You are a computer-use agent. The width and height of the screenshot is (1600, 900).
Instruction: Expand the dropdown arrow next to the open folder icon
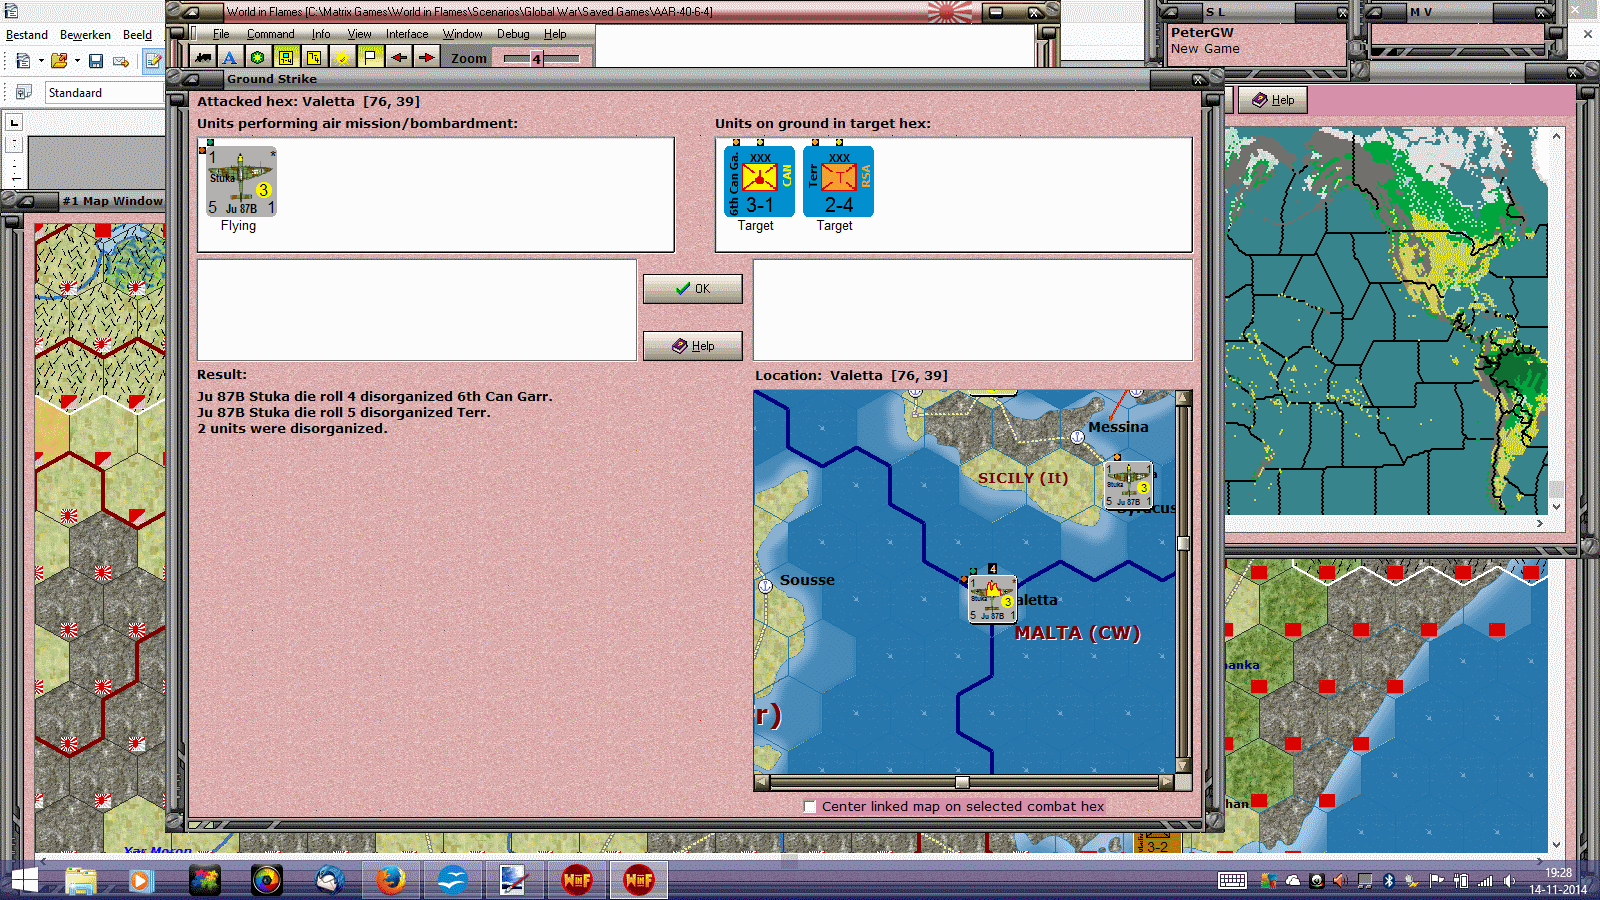[x=77, y=61]
